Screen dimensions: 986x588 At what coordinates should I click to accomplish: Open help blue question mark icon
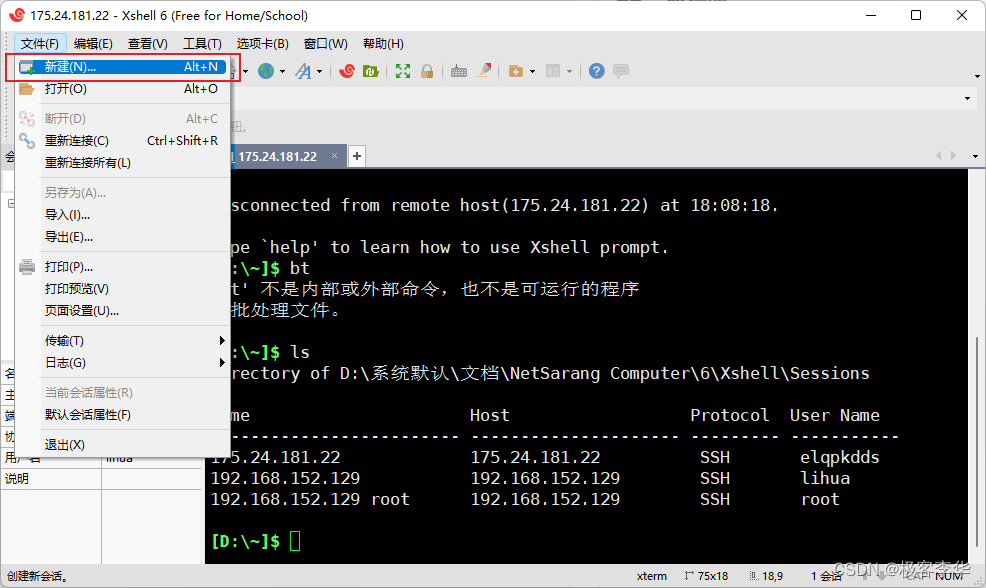coord(597,71)
